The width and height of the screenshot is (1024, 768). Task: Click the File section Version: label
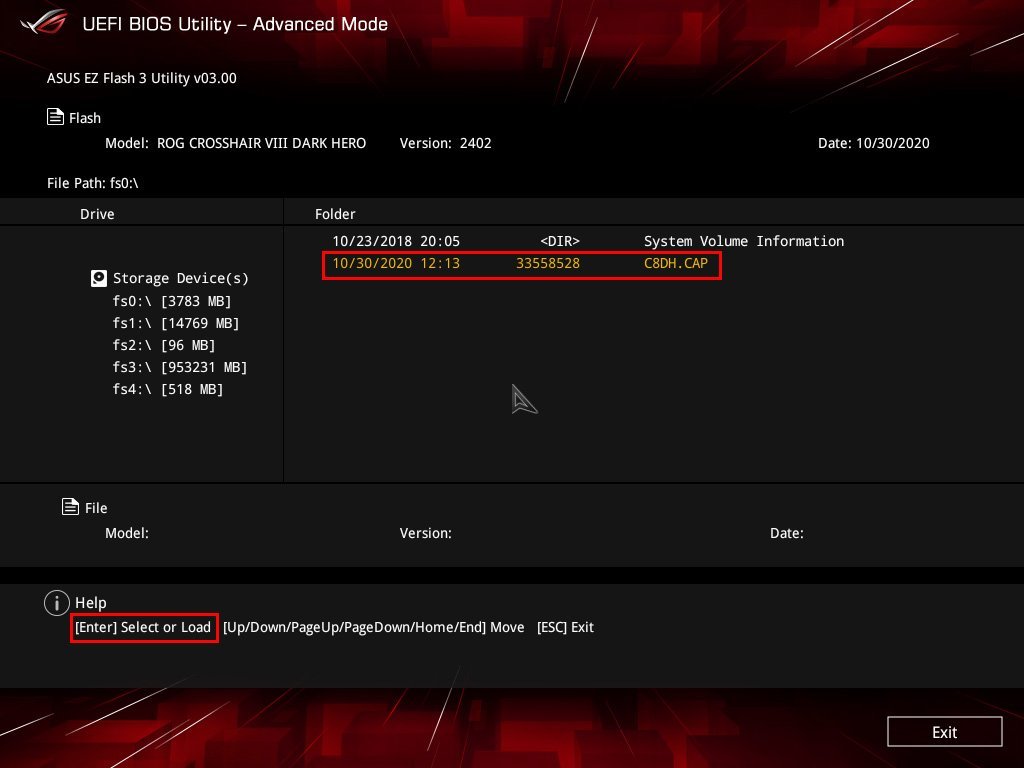[425, 533]
